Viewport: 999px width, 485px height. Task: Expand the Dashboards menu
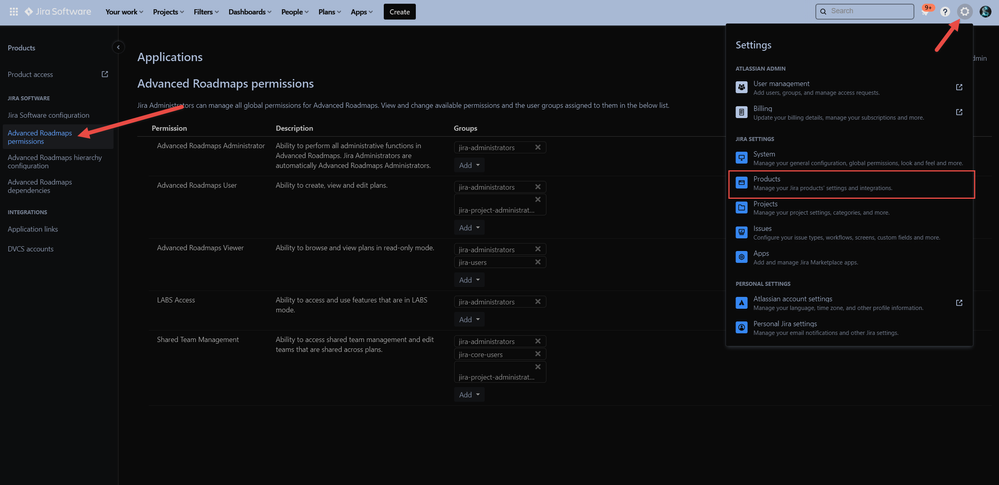[x=250, y=11]
